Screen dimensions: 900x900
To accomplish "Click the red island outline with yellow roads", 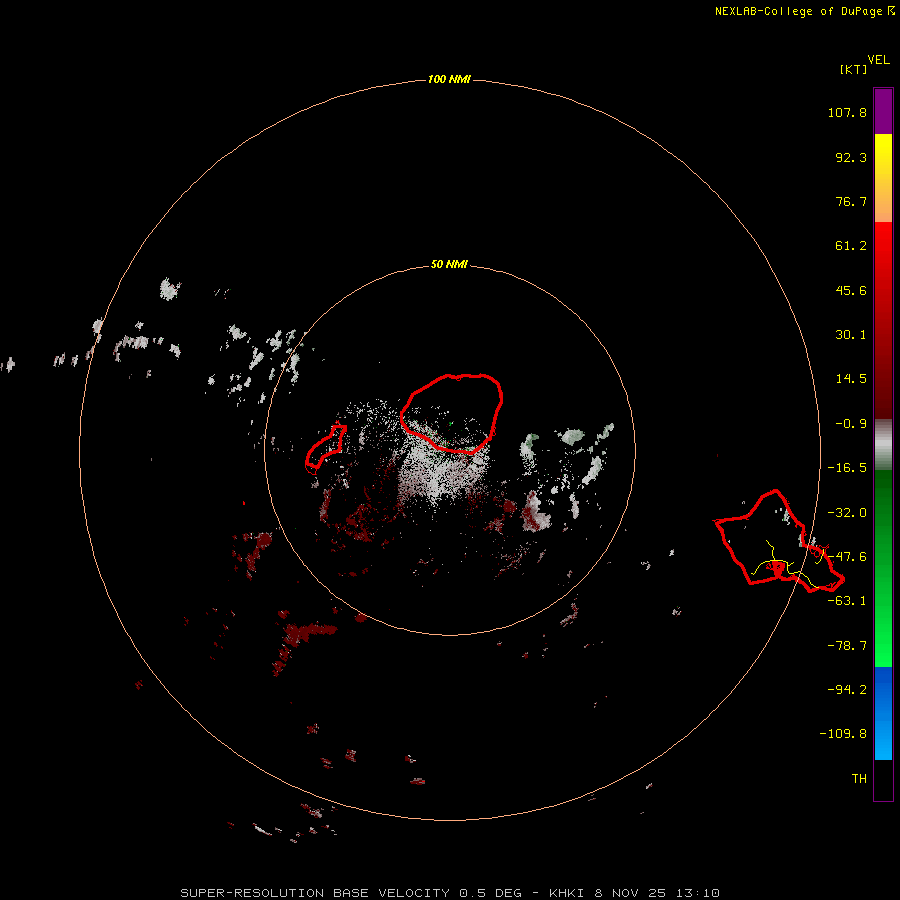I will (x=779, y=541).
